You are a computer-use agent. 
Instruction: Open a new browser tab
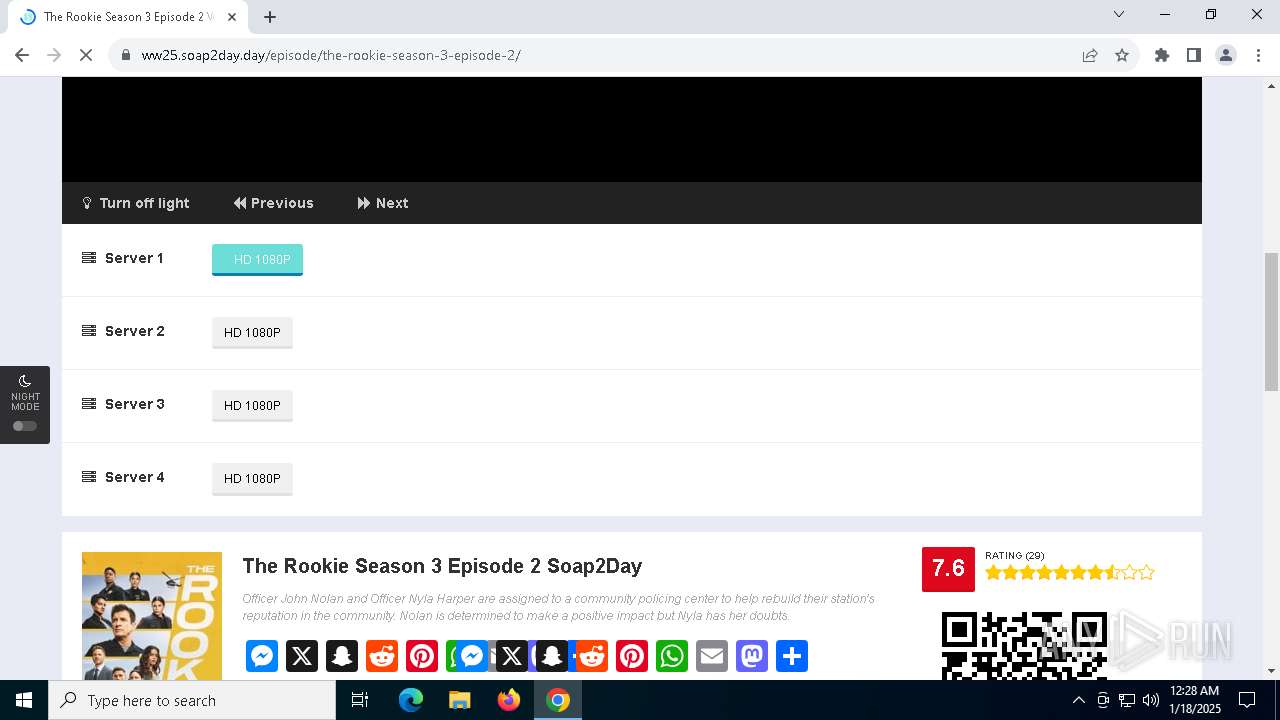[x=270, y=17]
